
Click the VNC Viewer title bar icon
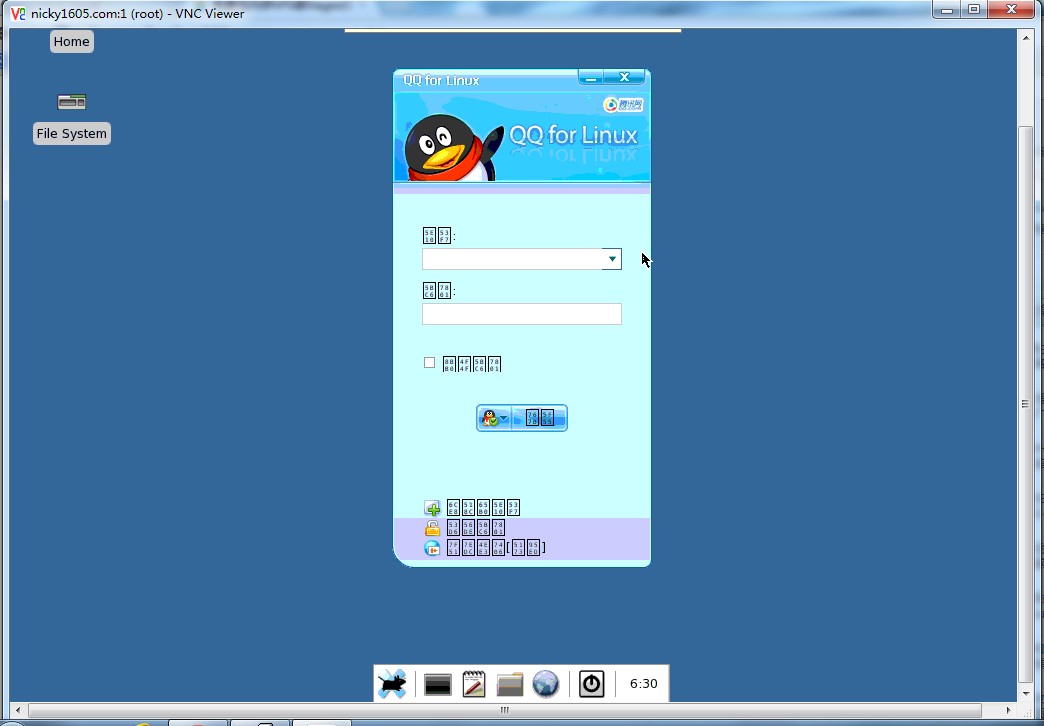click(x=17, y=13)
